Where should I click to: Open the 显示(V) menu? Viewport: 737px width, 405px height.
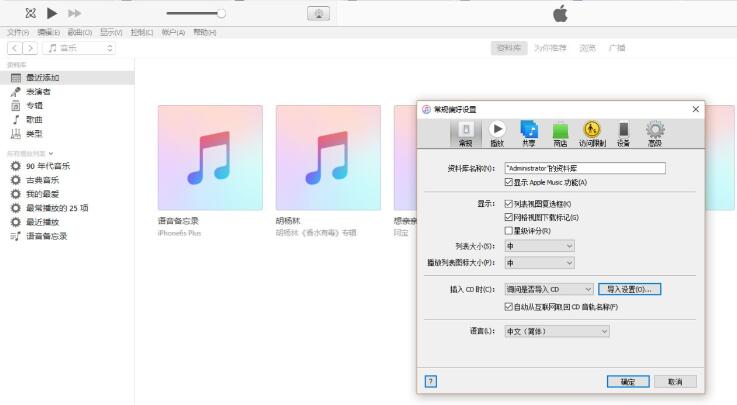pyautogui.click(x=111, y=32)
